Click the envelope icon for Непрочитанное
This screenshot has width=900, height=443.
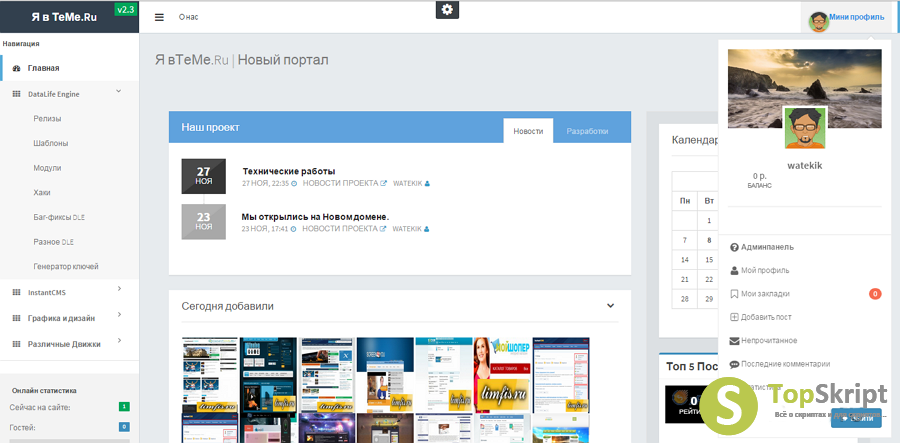tap(734, 341)
